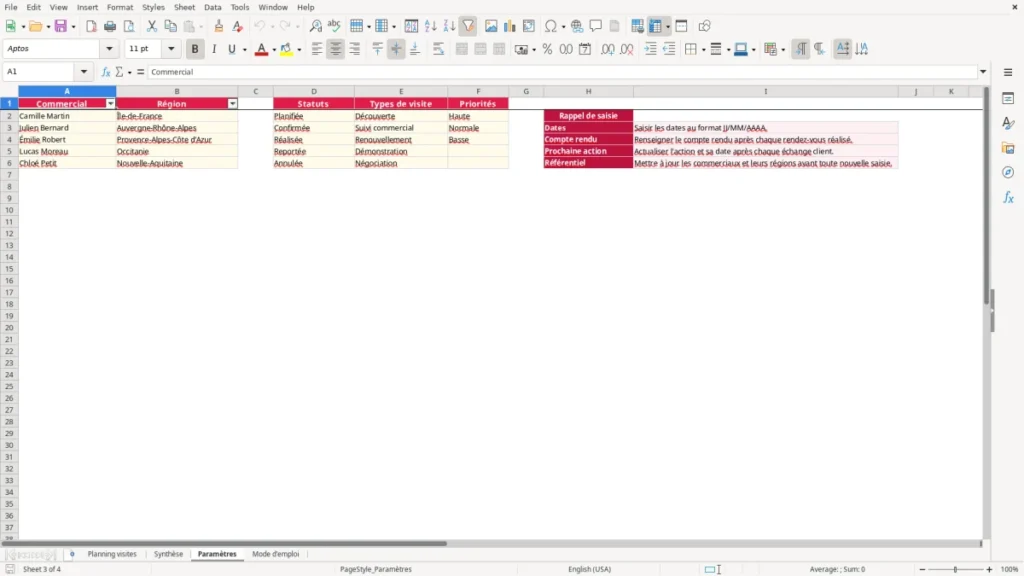The height and width of the screenshot is (576, 1024).
Task: Open the Tools menu
Action: point(240,7)
